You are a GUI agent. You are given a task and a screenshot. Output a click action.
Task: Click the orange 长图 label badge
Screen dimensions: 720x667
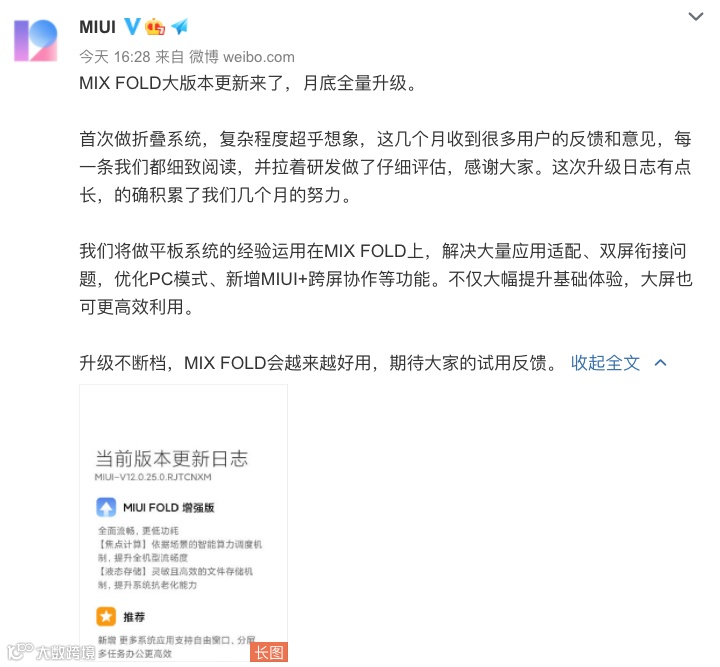pos(269,652)
